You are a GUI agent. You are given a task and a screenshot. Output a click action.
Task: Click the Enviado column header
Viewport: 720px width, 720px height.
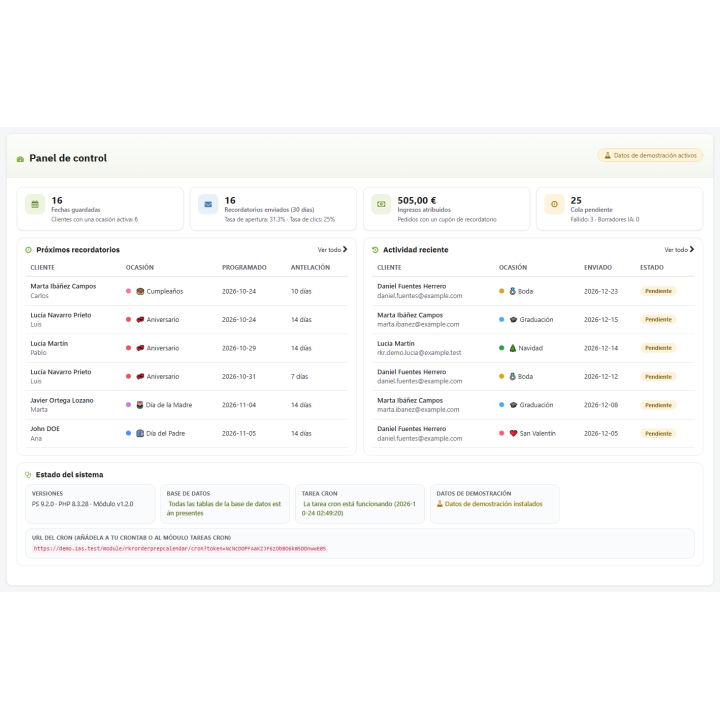[x=598, y=267]
